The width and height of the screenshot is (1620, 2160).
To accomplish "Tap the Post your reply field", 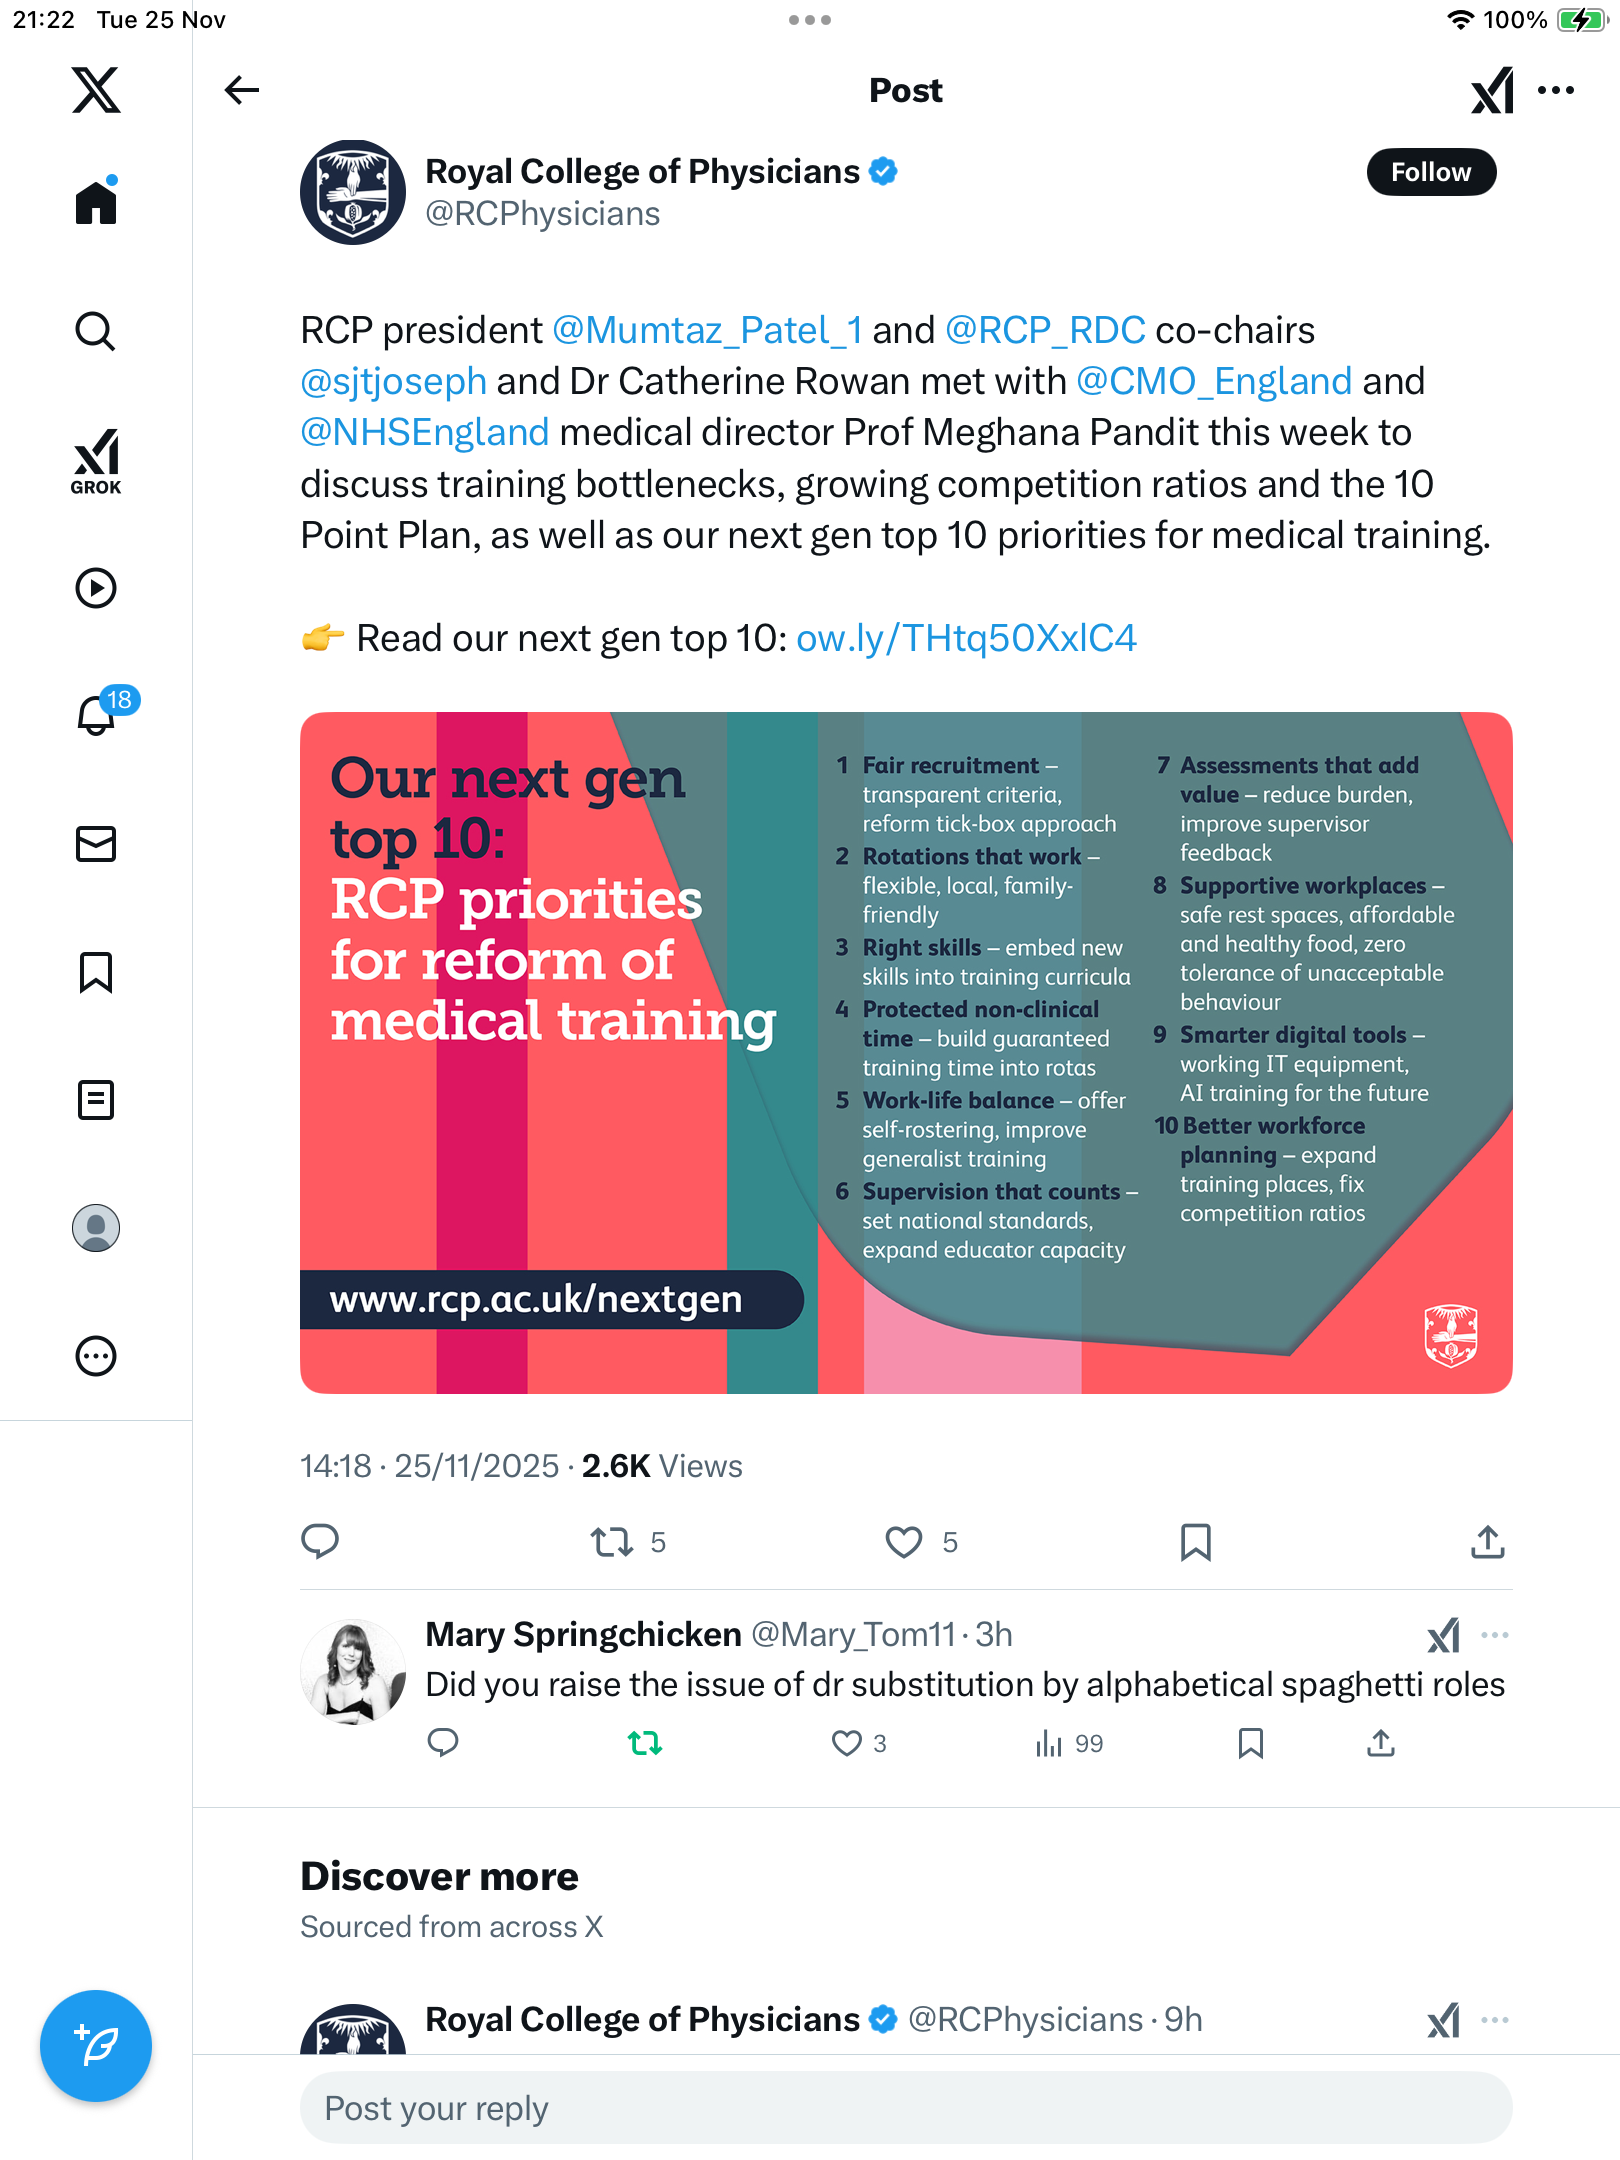I will 906,2108.
